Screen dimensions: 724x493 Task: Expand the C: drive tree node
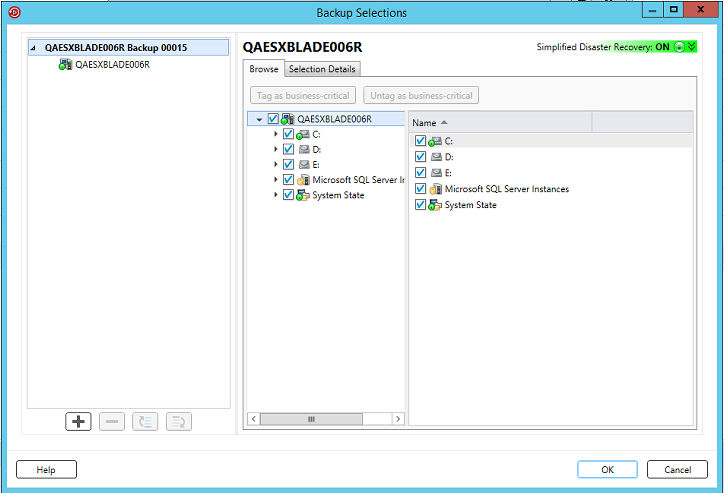coord(275,134)
